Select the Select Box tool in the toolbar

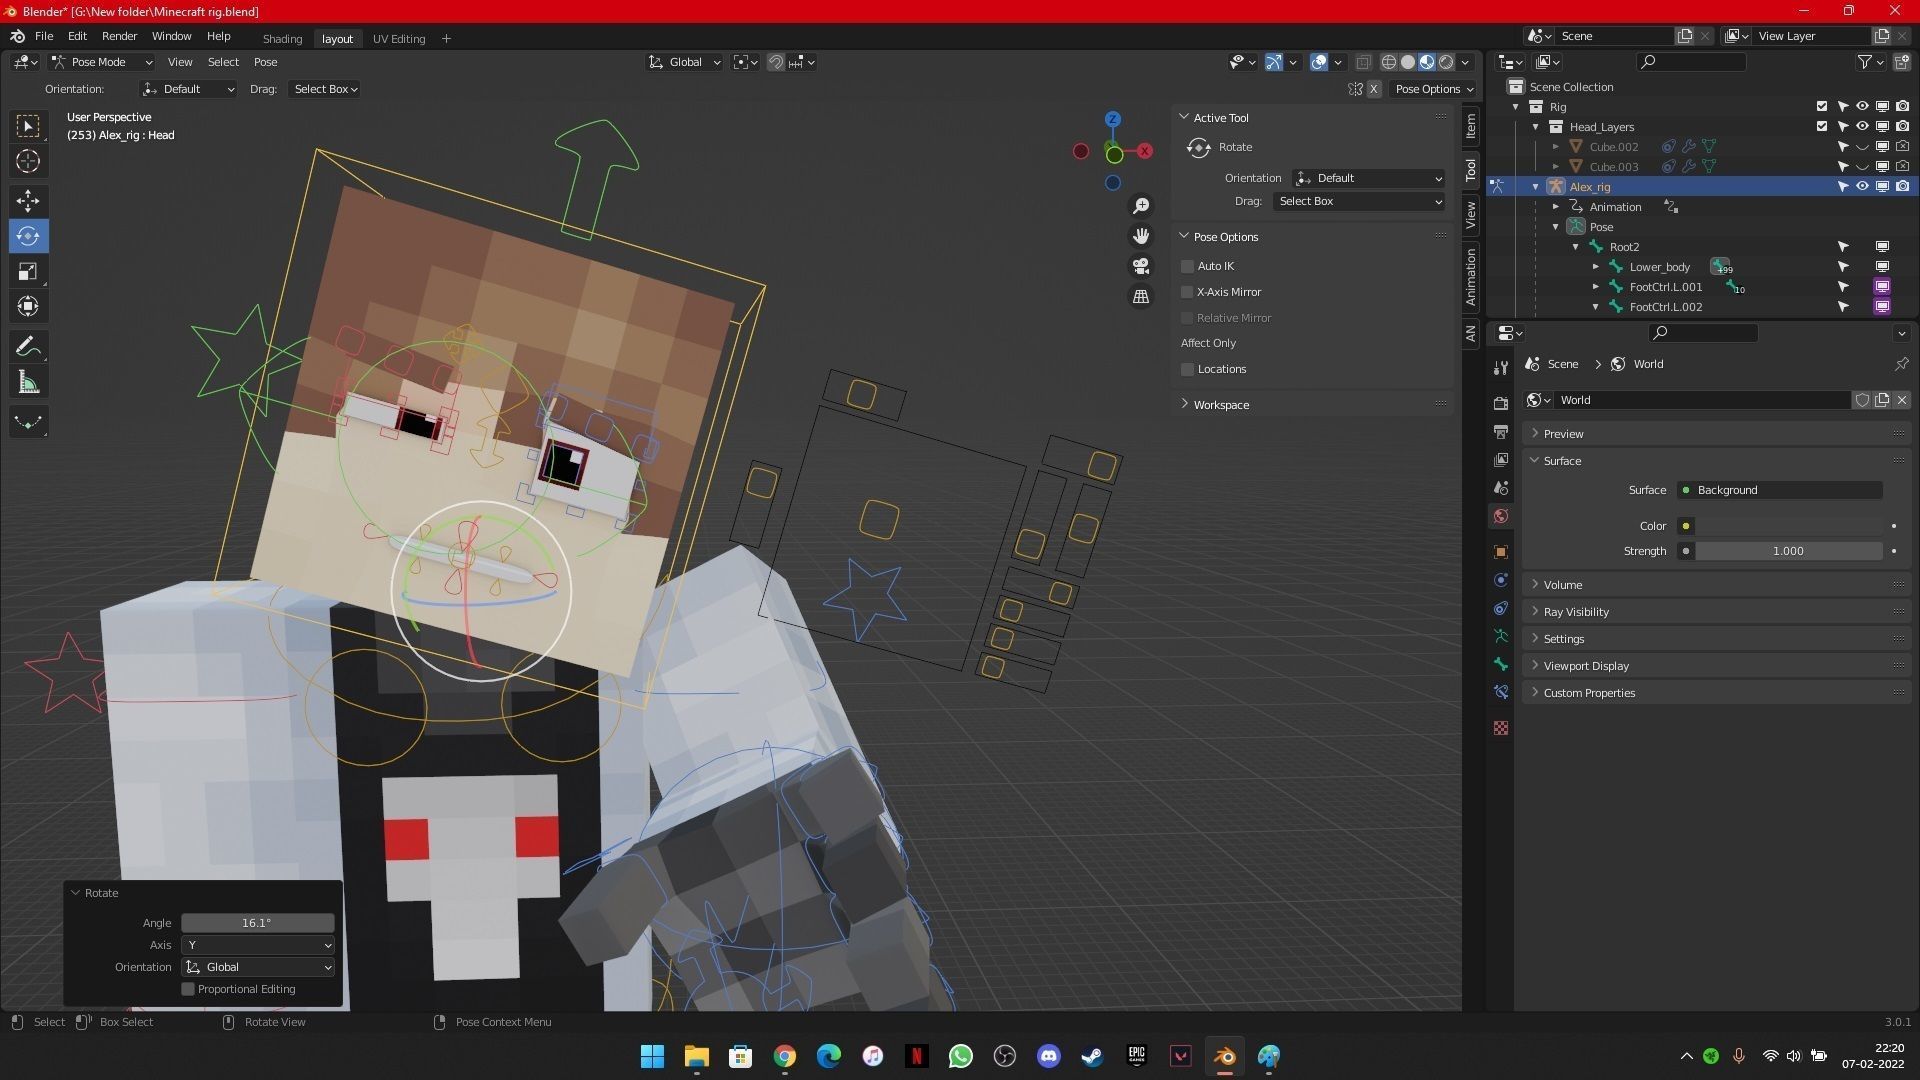point(28,126)
